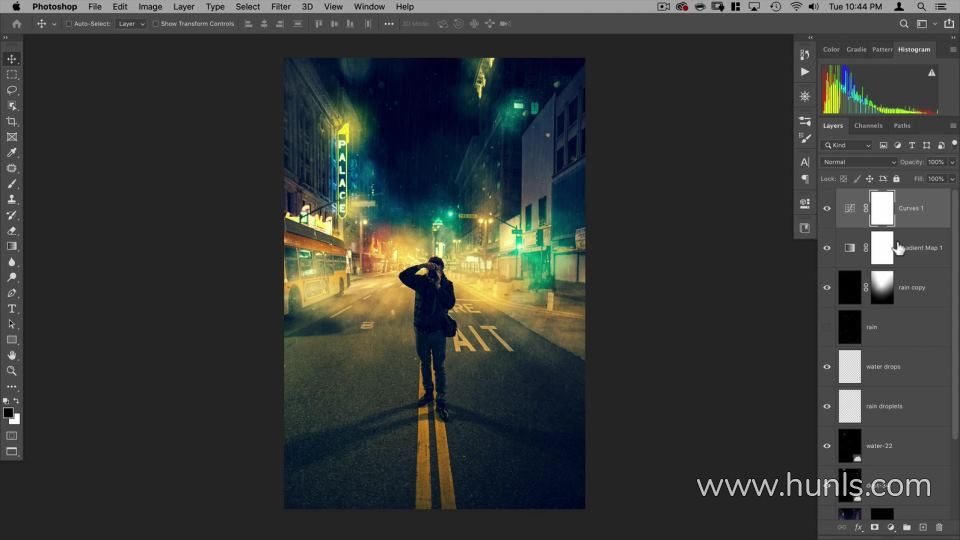Select the Eyedropper tool

point(12,152)
